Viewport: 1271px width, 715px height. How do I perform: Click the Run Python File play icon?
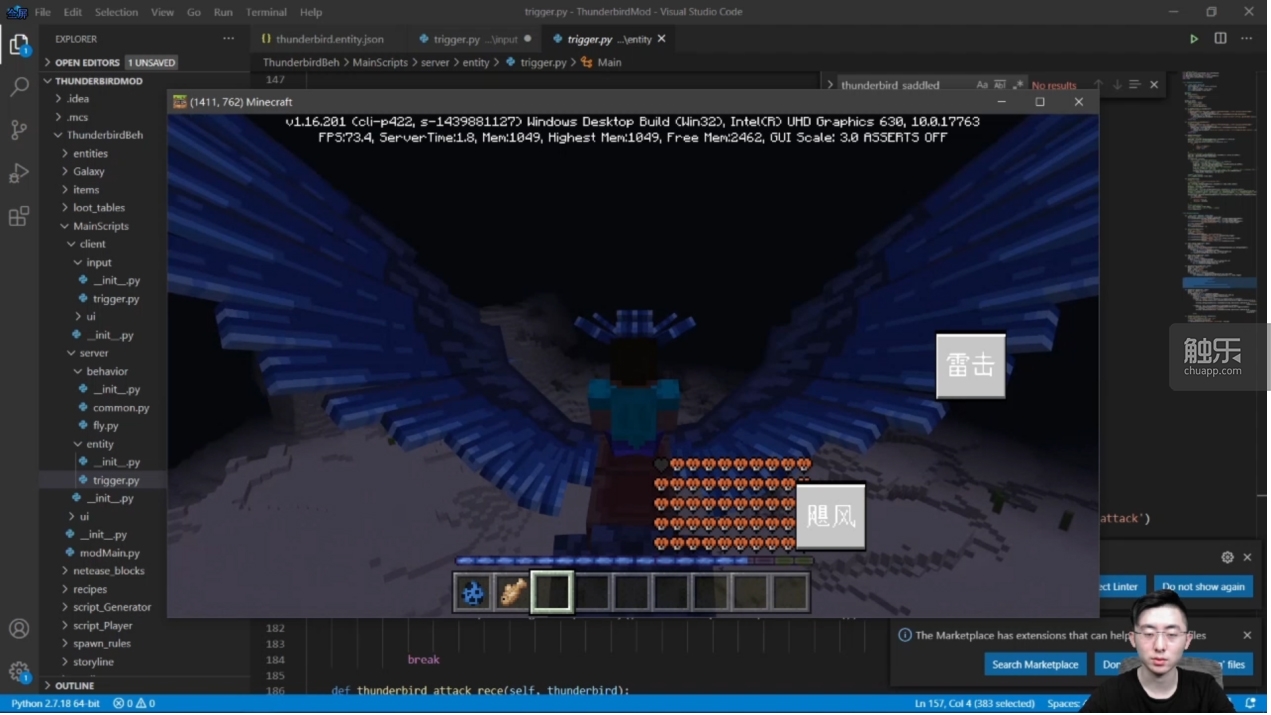pos(1194,39)
